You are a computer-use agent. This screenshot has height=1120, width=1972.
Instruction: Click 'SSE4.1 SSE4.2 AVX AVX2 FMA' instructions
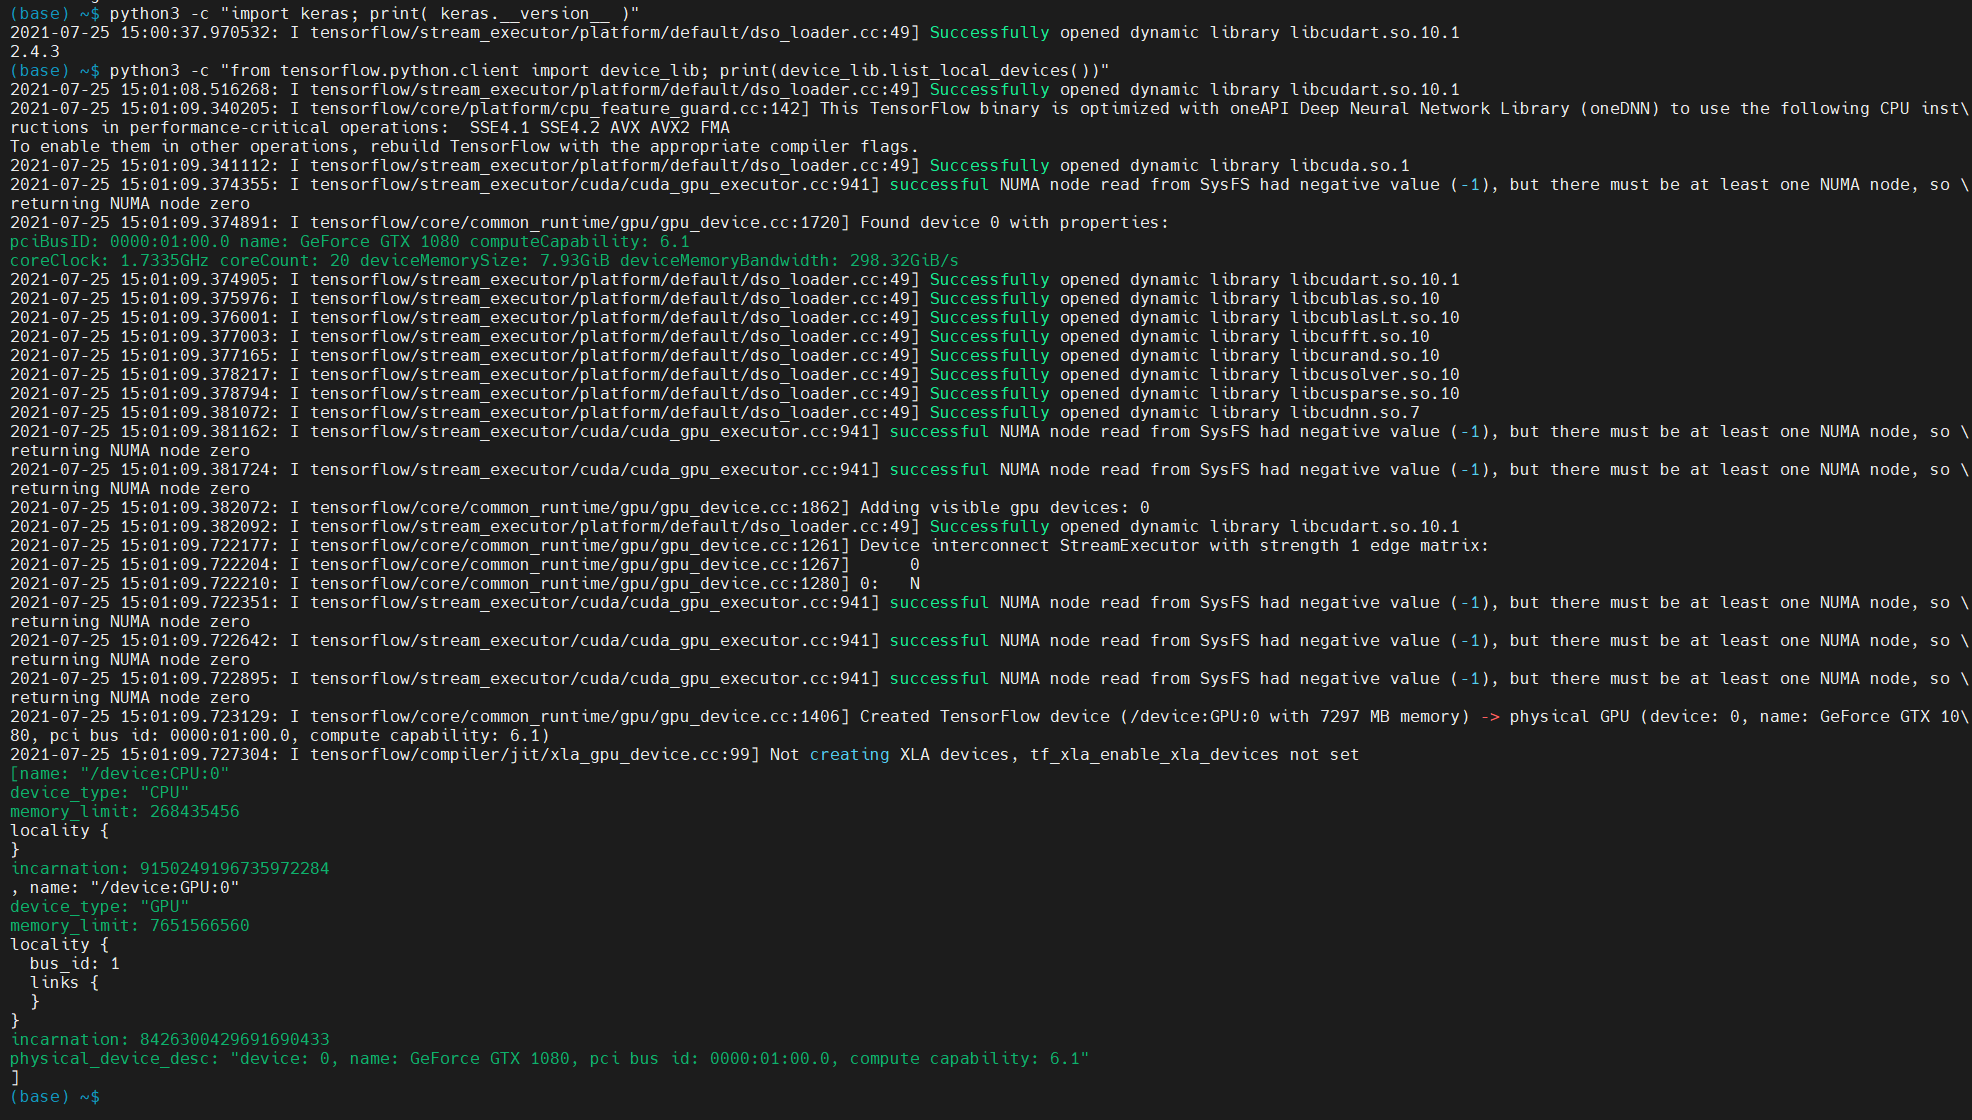(x=599, y=127)
